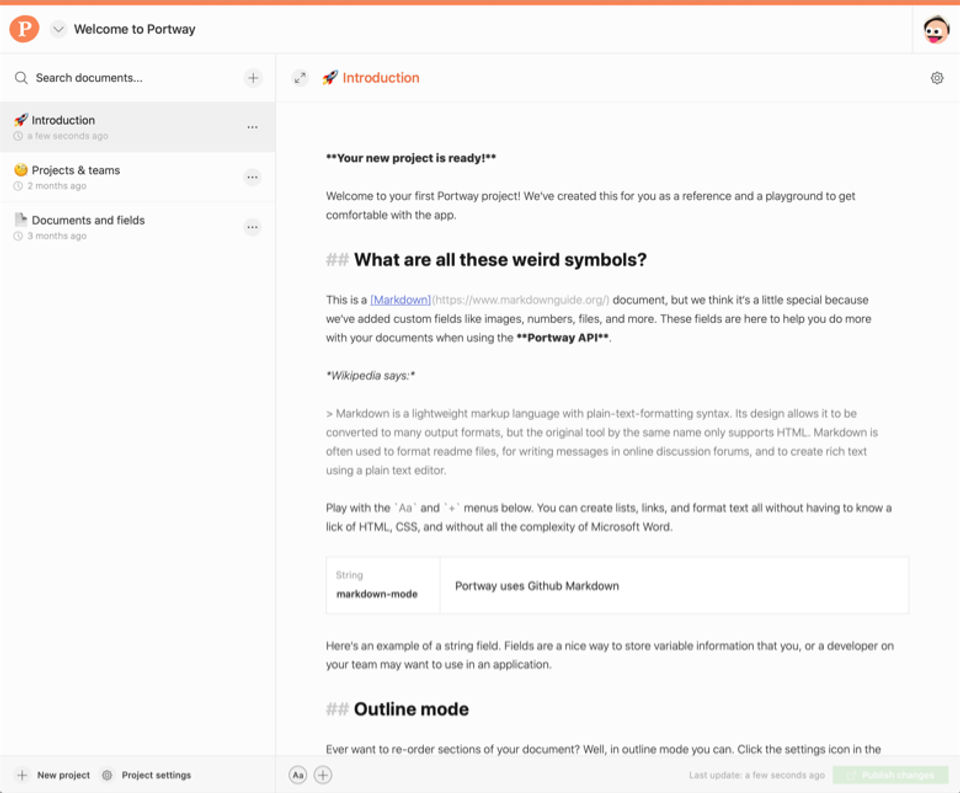Add a new document with plus icon
The image size is (960, 793).
tap(253, 78)
